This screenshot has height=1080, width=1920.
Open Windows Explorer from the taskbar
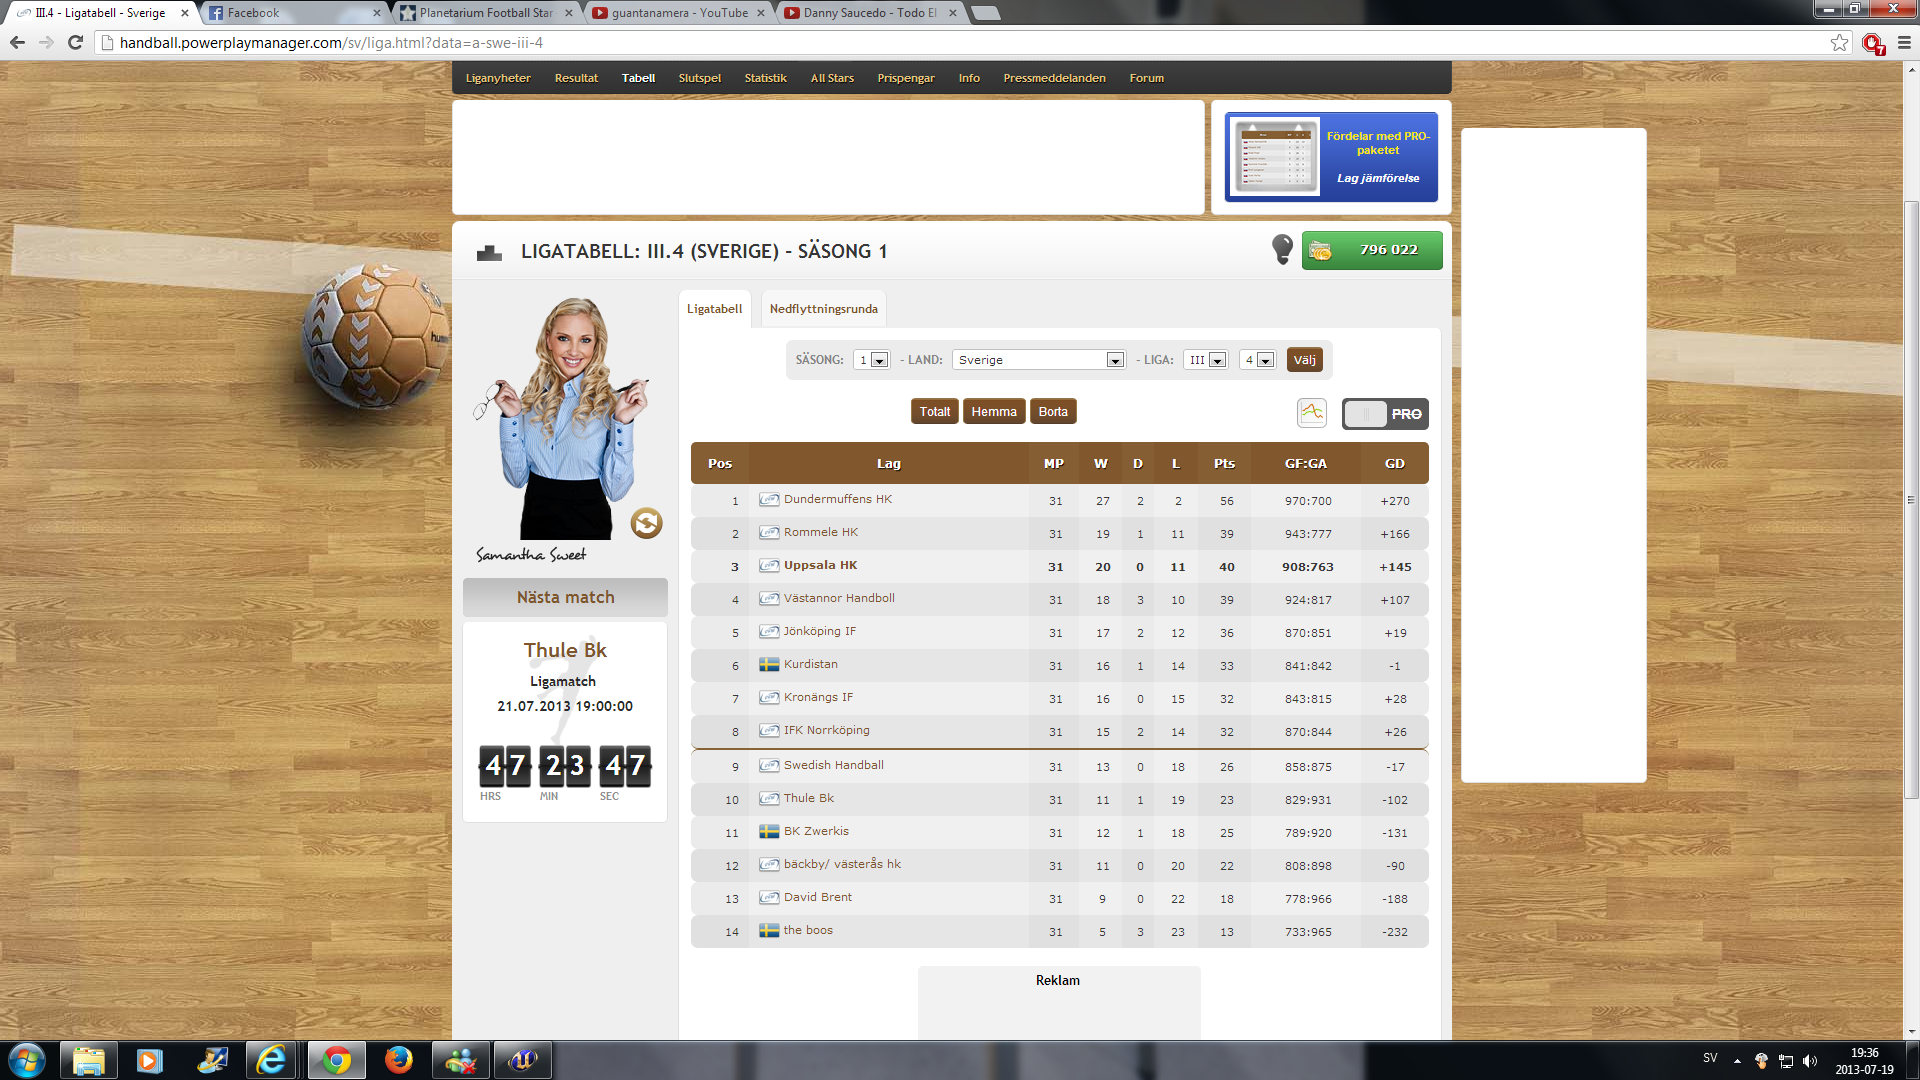(x=89, y=1060)
